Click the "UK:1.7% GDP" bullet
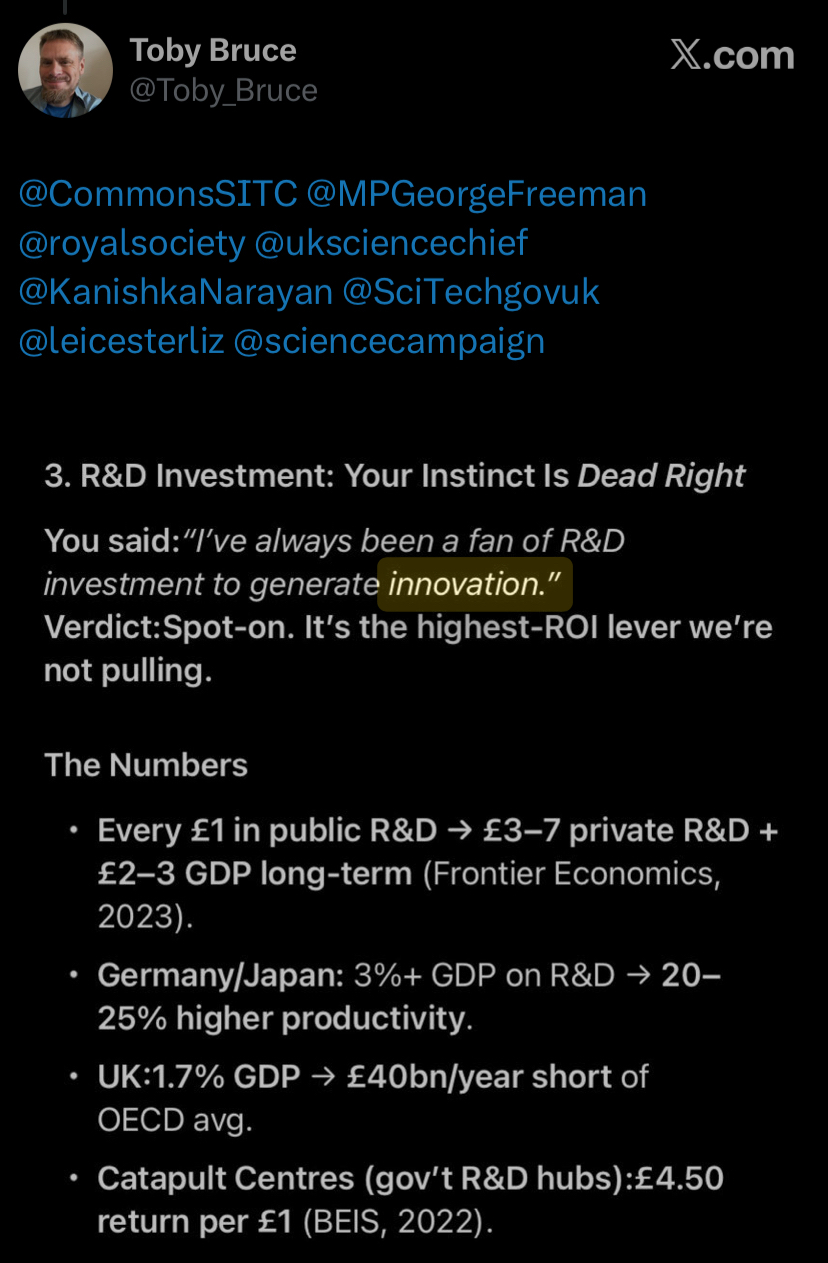Viewport: 828px width, 1263px height. [372, 1096]
